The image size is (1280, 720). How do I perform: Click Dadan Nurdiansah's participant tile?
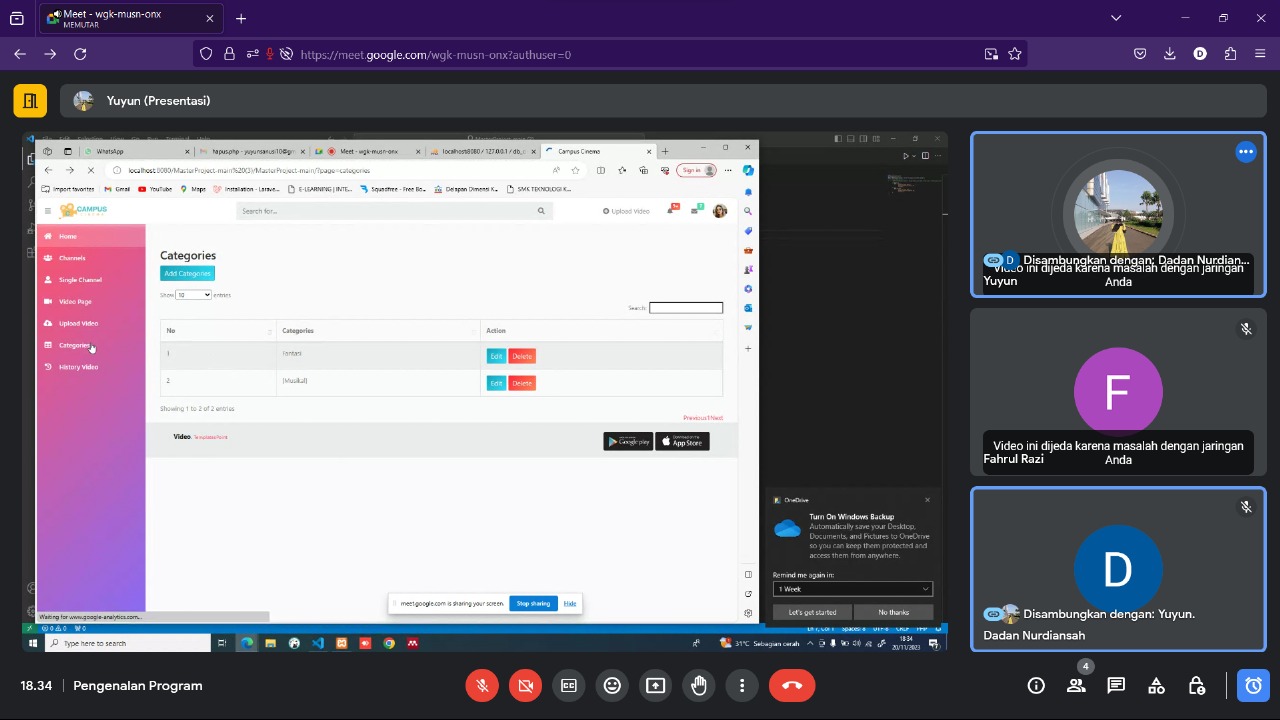tap(1117, 568)
